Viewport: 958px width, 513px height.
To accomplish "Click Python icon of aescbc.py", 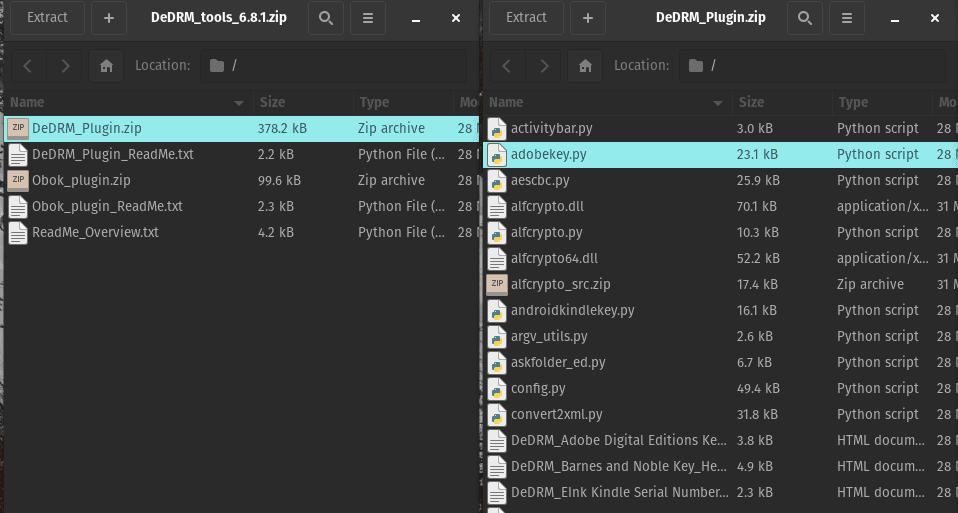I will coord(497,181).
